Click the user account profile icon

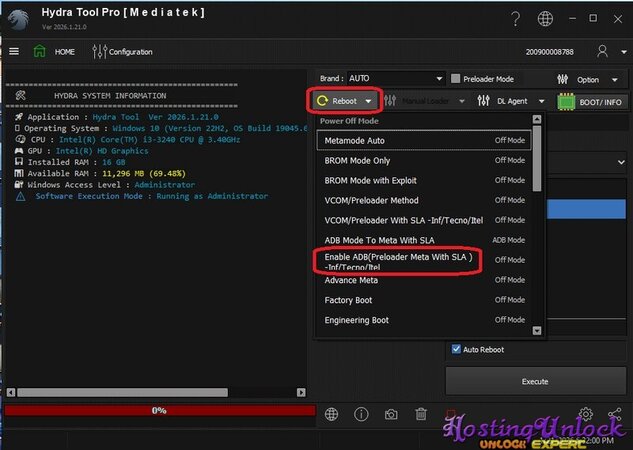coord(602,51)
